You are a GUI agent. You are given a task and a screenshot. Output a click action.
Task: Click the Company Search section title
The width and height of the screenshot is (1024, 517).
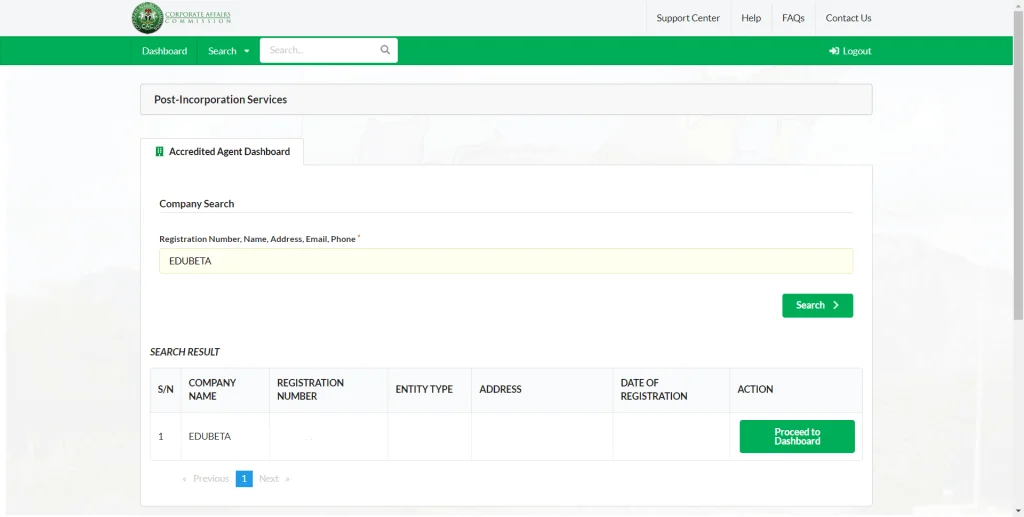pyautogui.click(x=197, y=204)
